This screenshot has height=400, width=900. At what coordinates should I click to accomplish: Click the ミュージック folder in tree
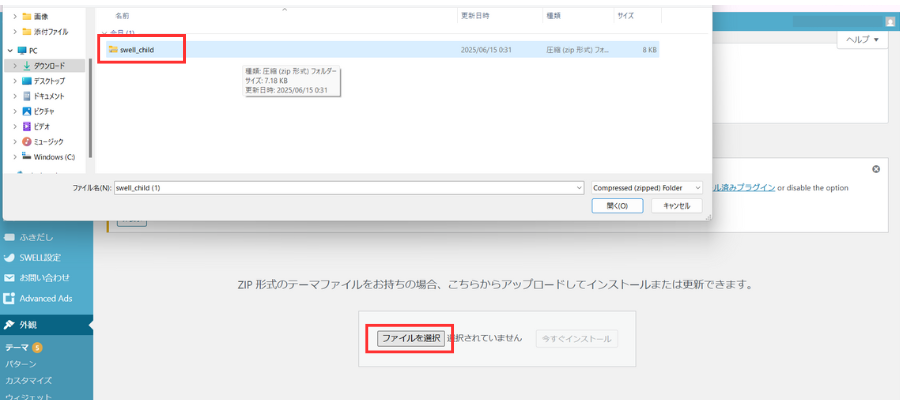click(49, 141)
